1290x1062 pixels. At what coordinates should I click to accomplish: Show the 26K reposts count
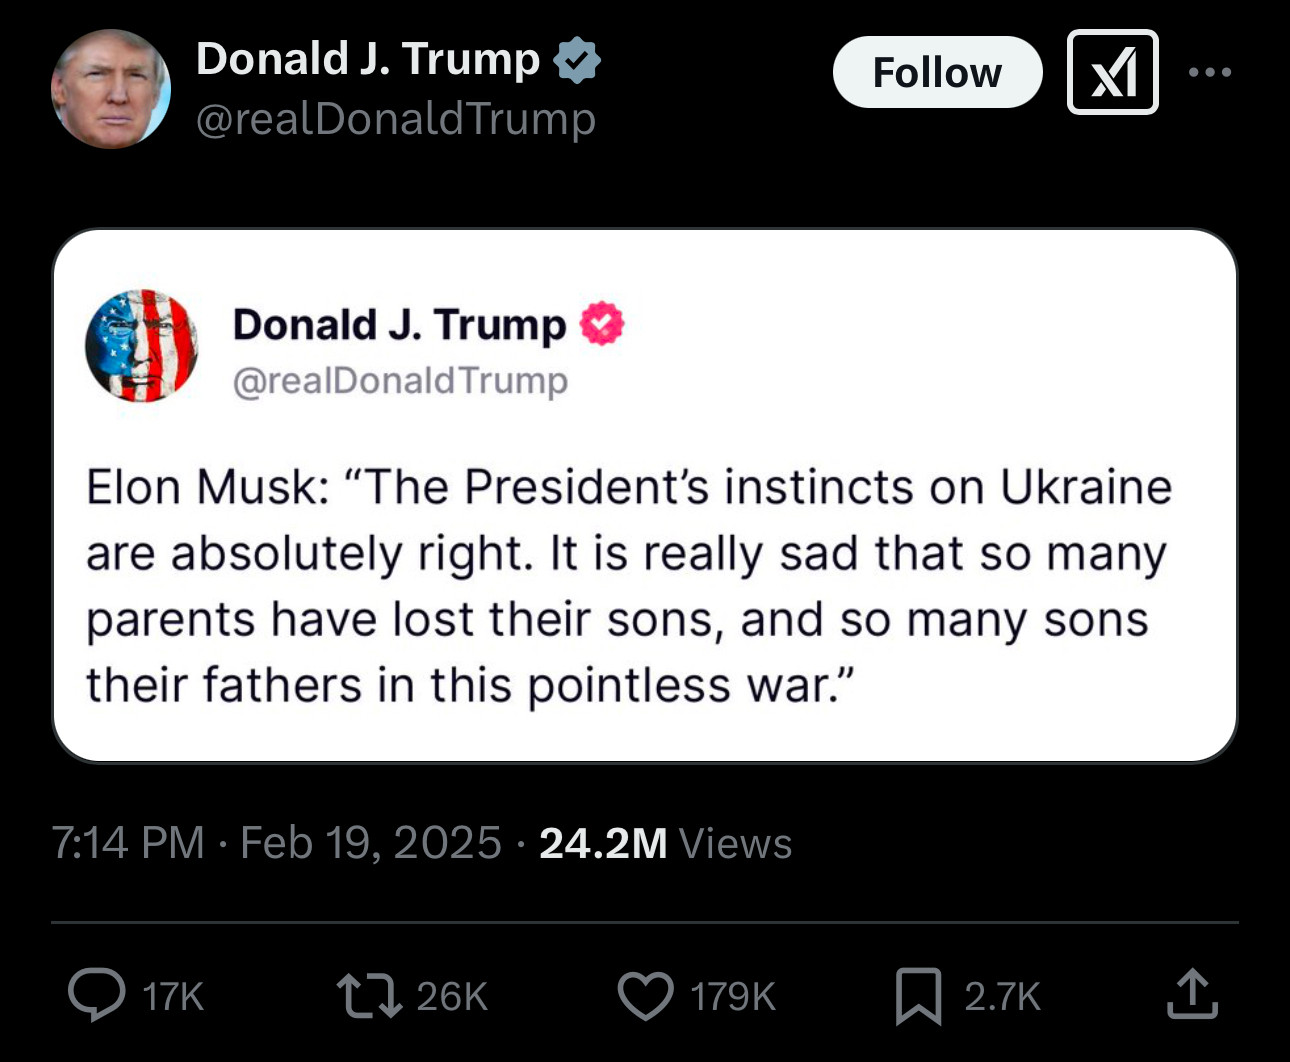(452, 997)
